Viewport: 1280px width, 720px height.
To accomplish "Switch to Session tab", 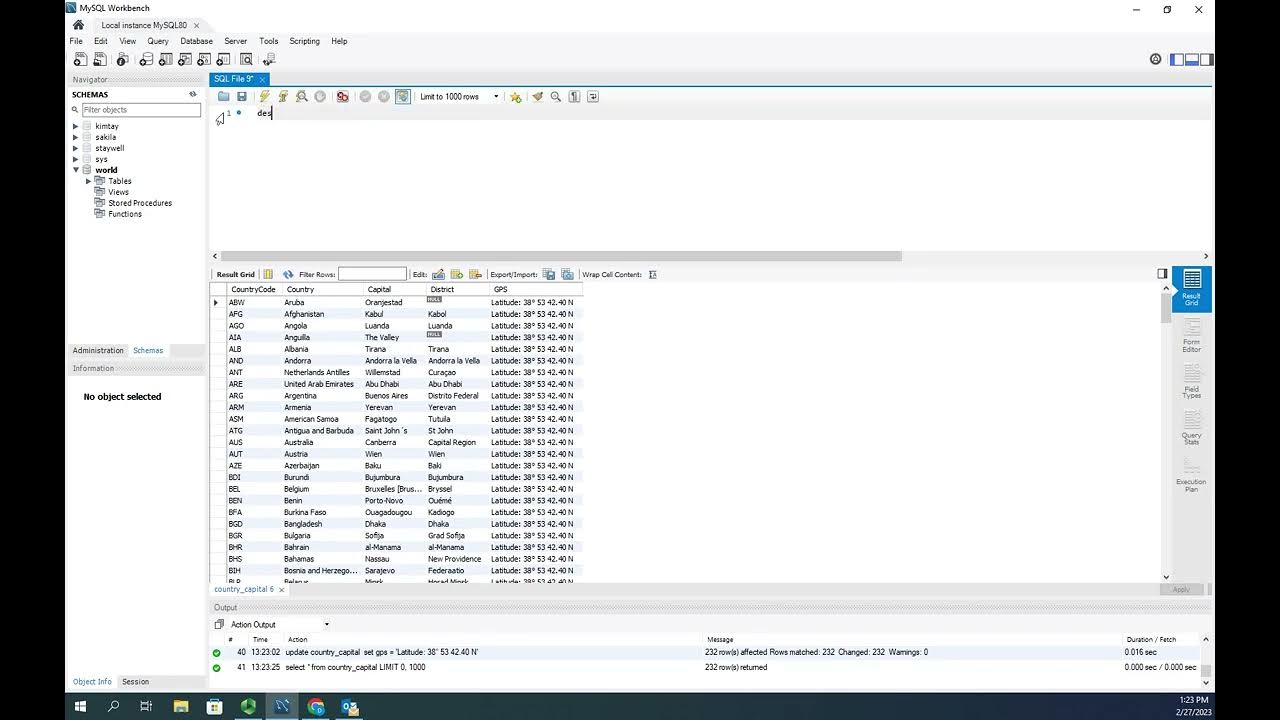I will click(x=135, y=682).
